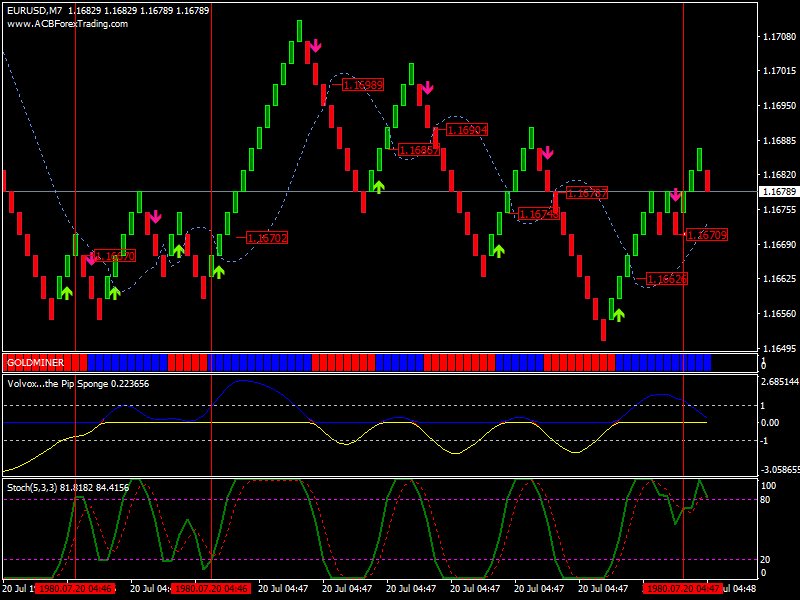Select the leftmost green up arrow on the chart
Image resolution: width=800 pixels, height=600 pixels.
(x=66, y=292)
